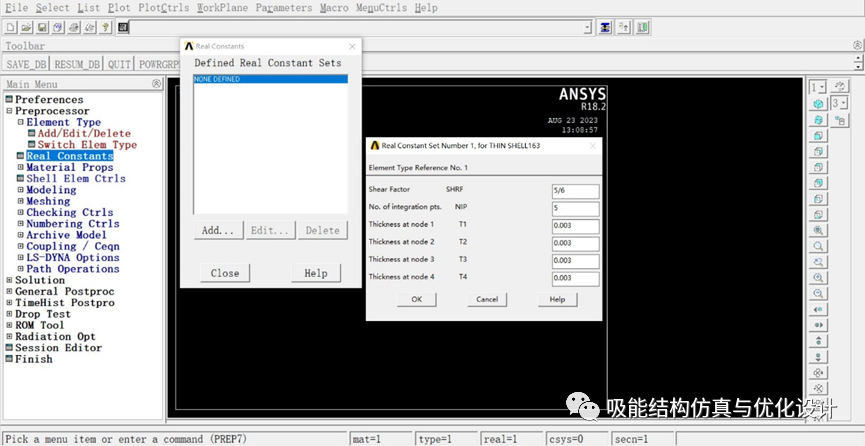The width and height of the screenshot is (865, 446).
Task: Open the PlotCtrls menu
Action: click(x=164, y=8)
